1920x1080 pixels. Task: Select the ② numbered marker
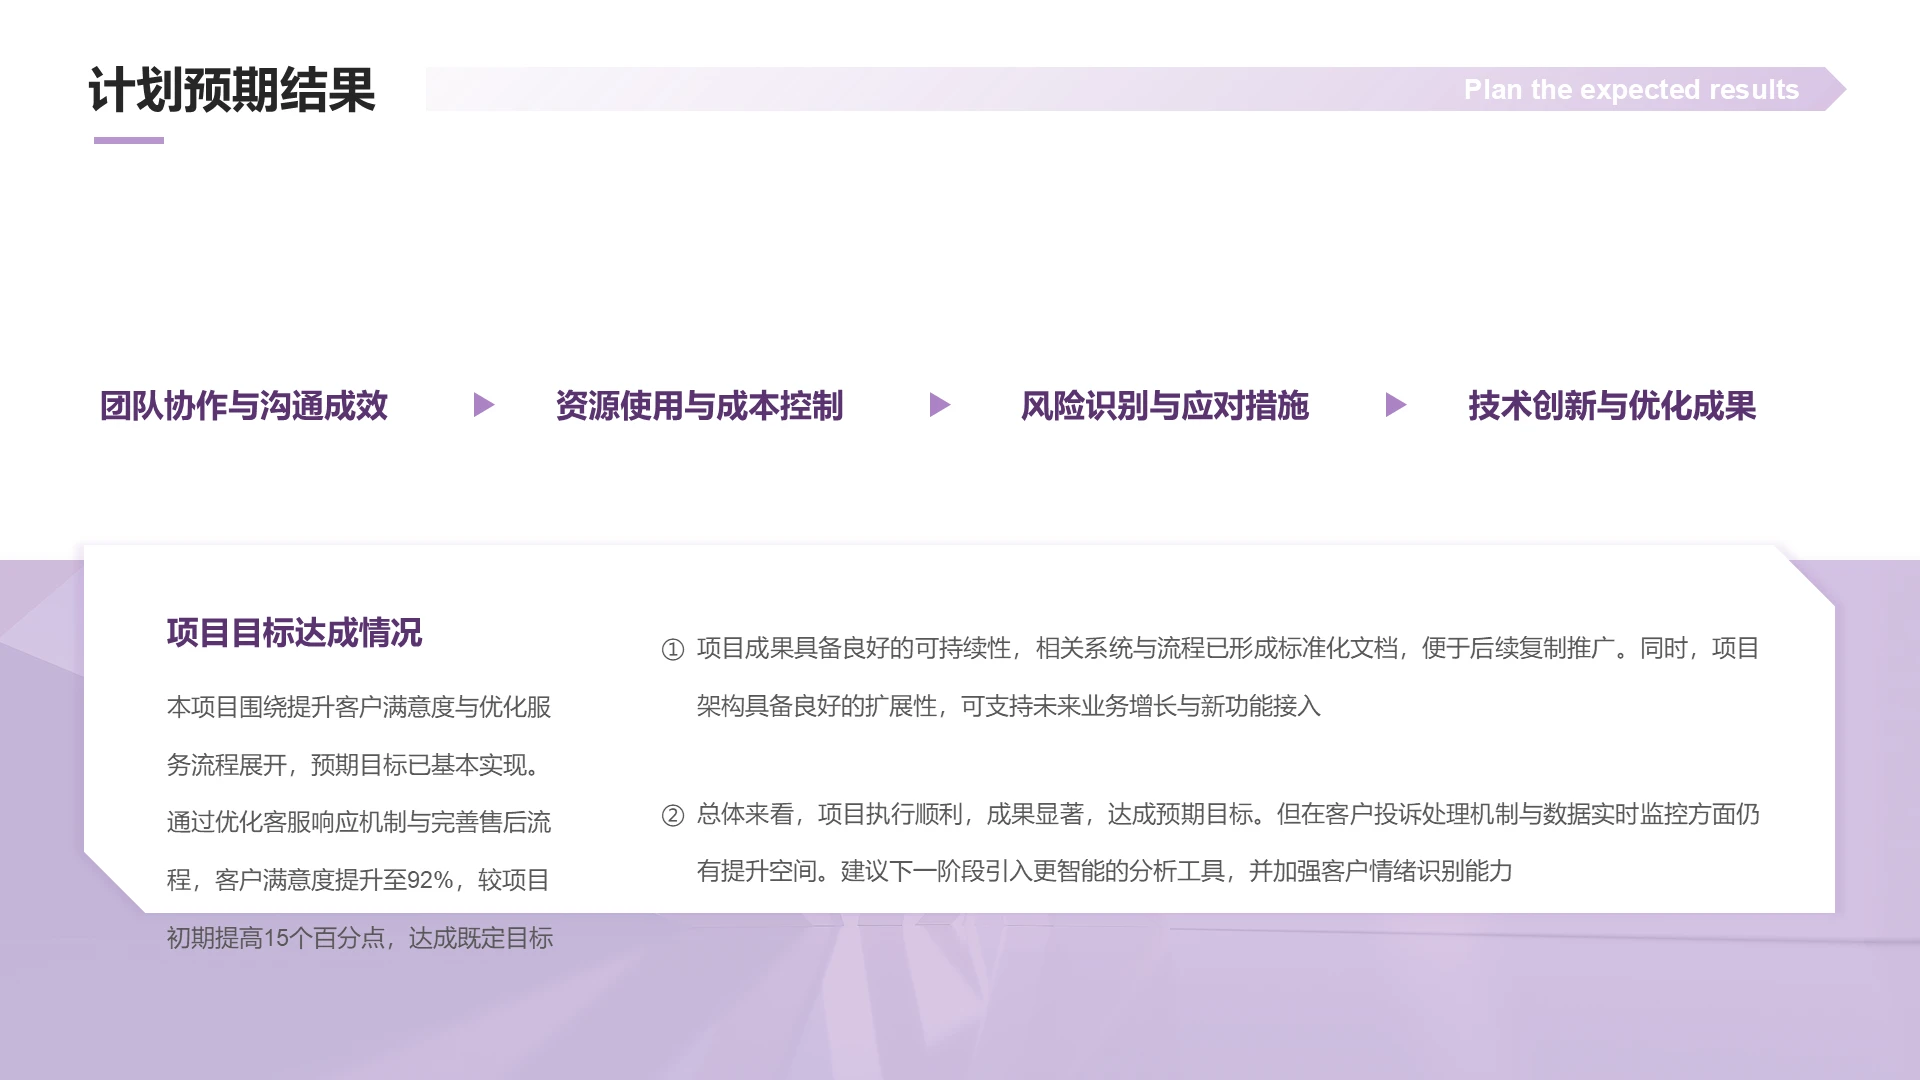[x=673, y=815]
